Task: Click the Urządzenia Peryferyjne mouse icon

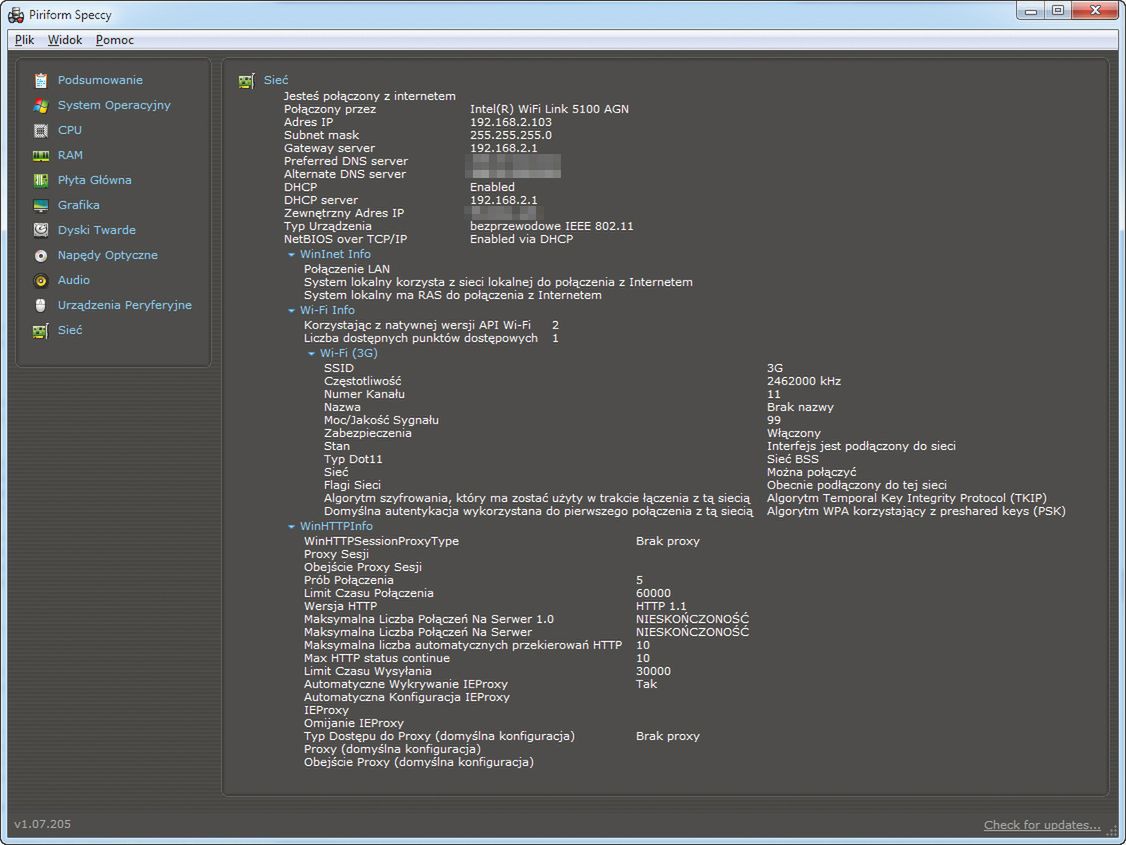Action: point(41,305)
